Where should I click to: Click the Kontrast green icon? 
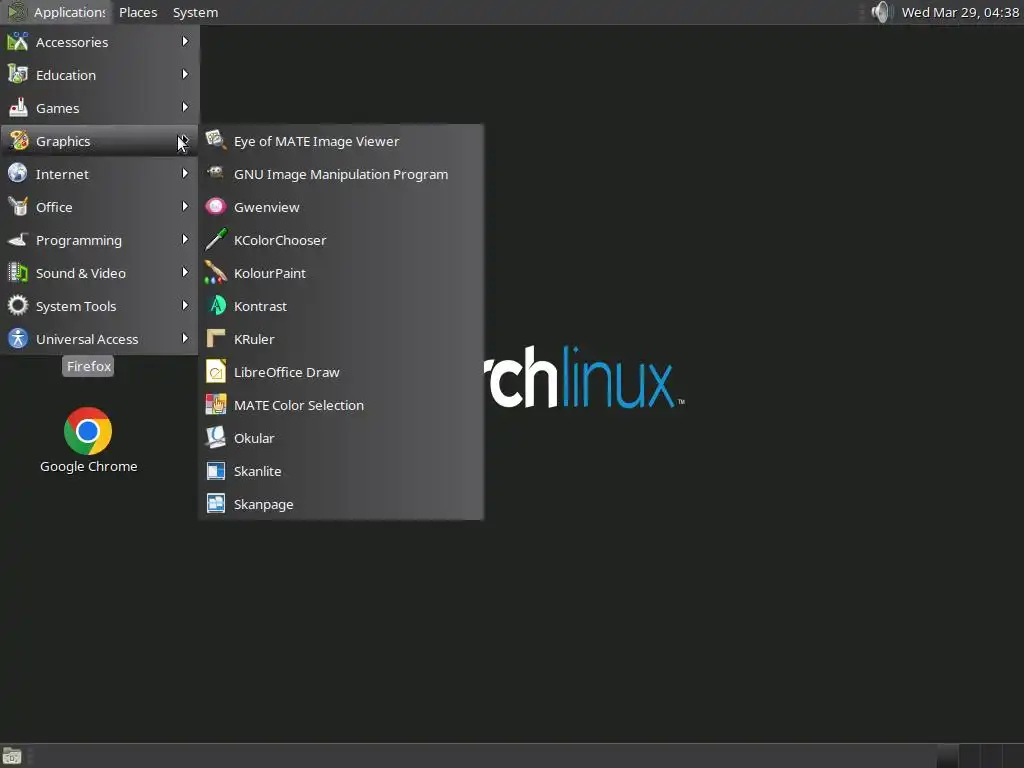[216, 306]
